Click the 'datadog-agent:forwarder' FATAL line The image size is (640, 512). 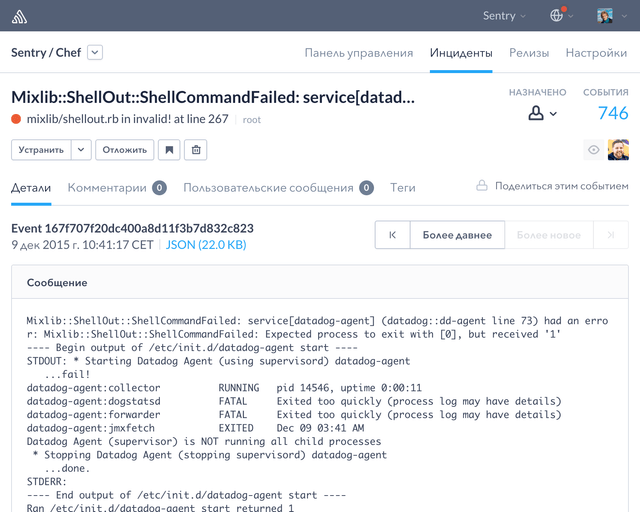click(294, 415)
